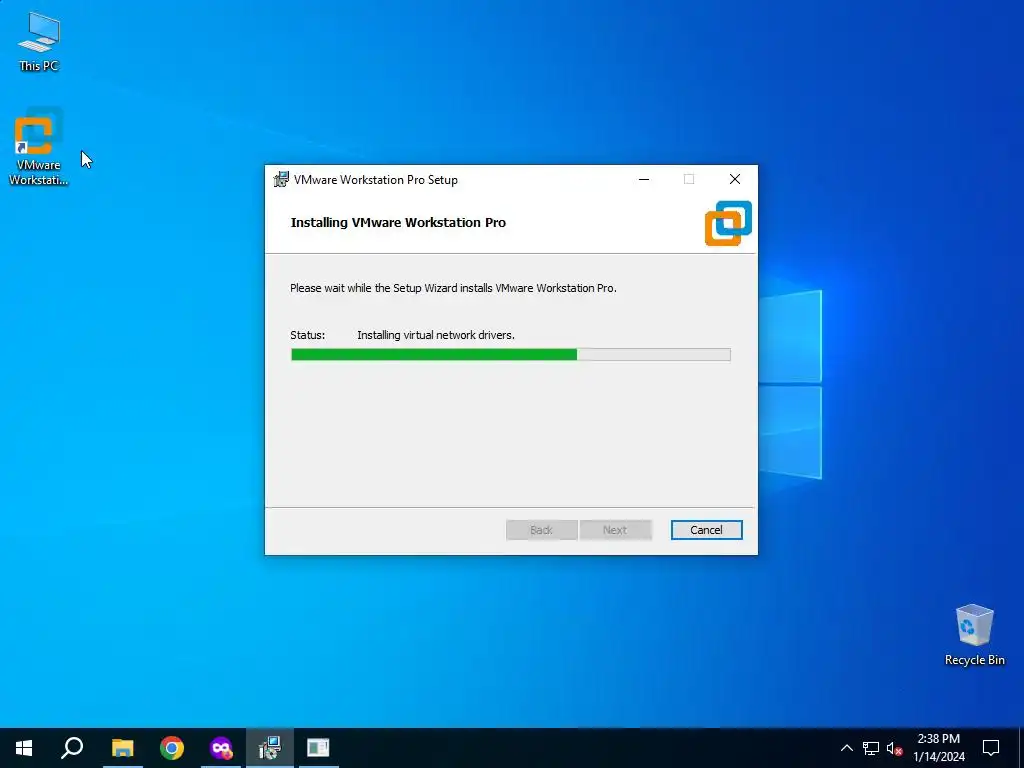This screenshot has height=768, width=1024.
Task: Click 'Installing virtual network drivers.' status text
Action: tap(436, 335)
